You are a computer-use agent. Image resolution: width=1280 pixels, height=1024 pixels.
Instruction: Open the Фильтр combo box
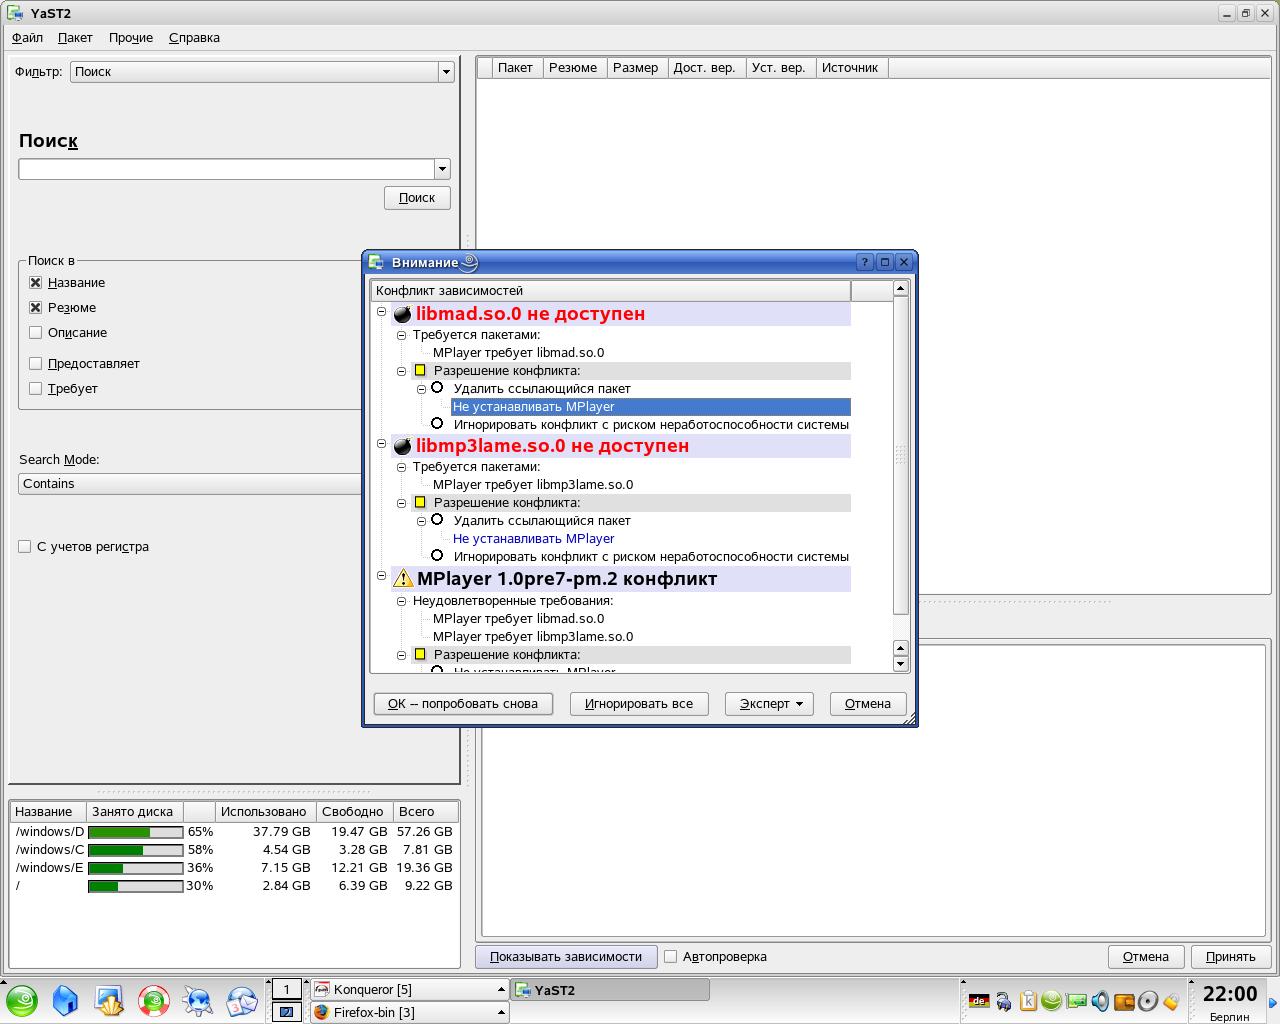[262, 72]
